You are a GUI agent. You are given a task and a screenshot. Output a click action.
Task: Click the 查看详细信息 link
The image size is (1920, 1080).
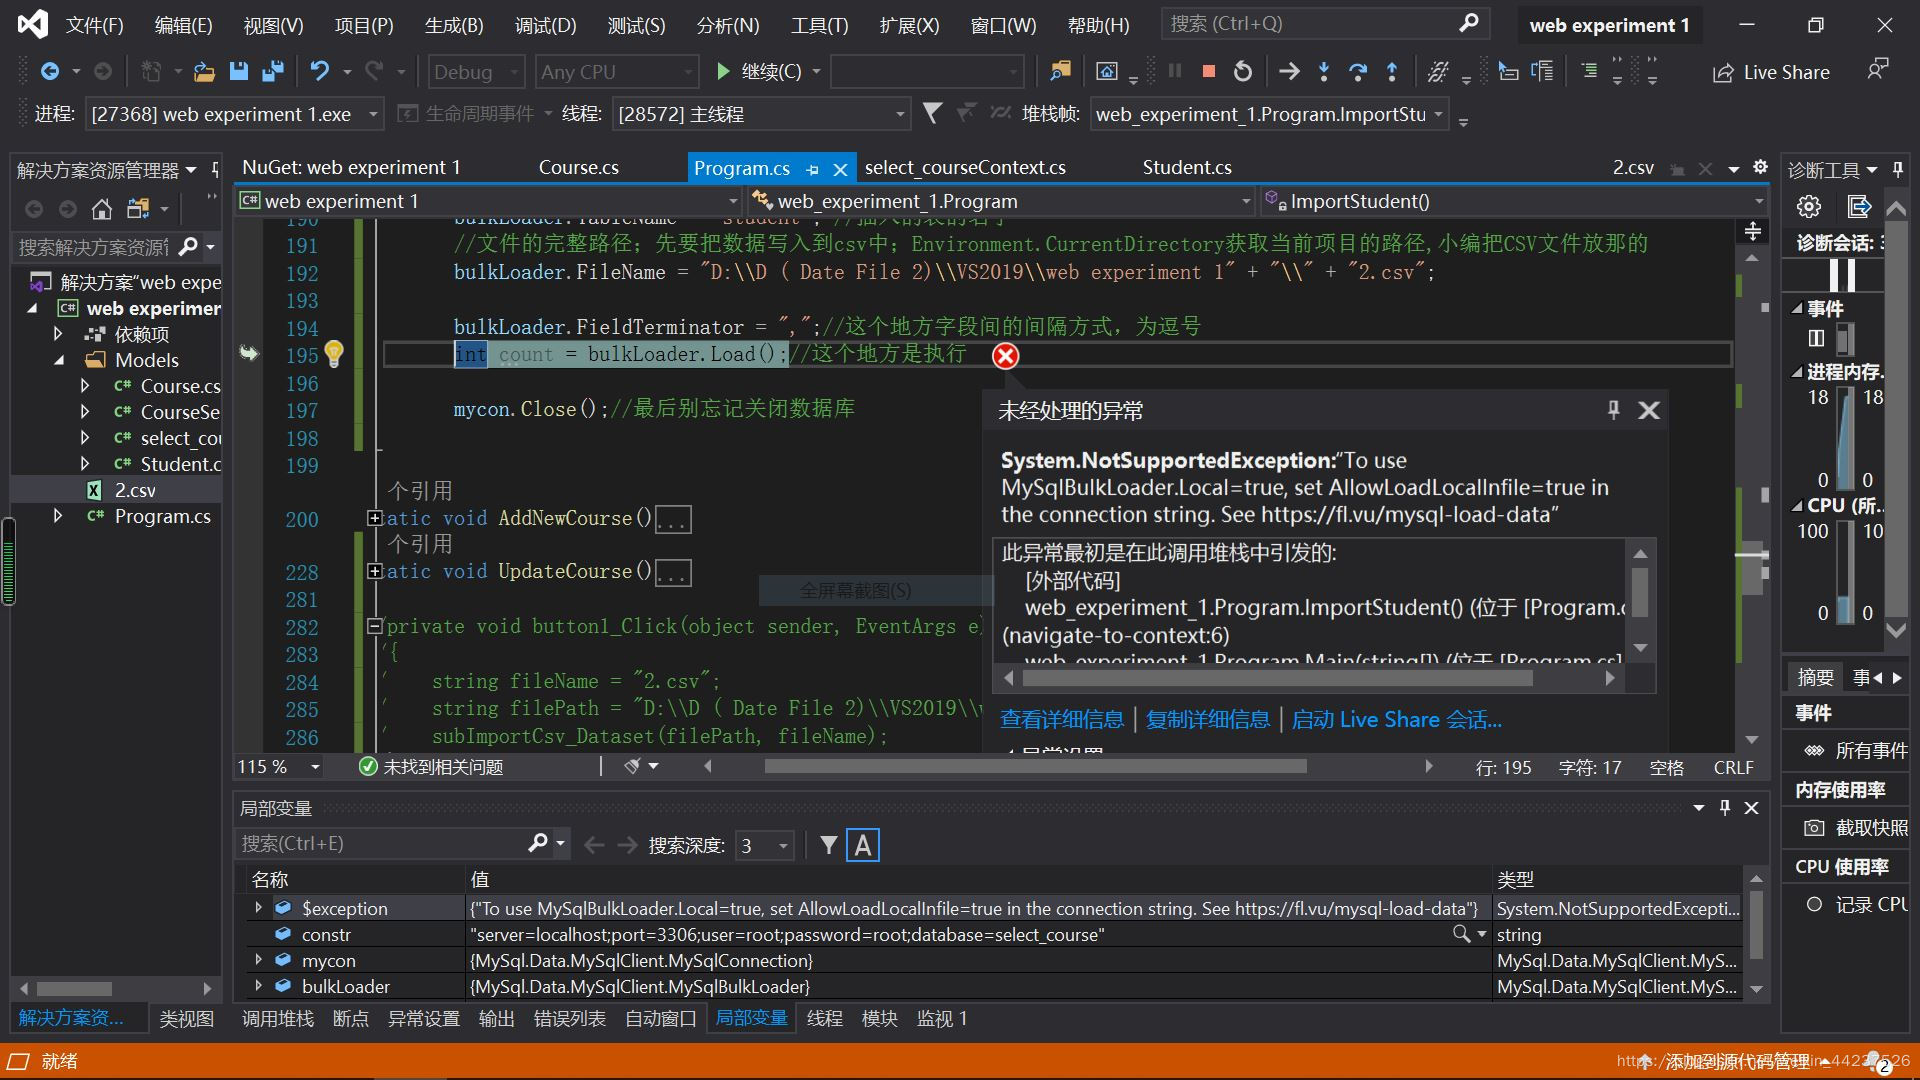tap(1062, 720)
